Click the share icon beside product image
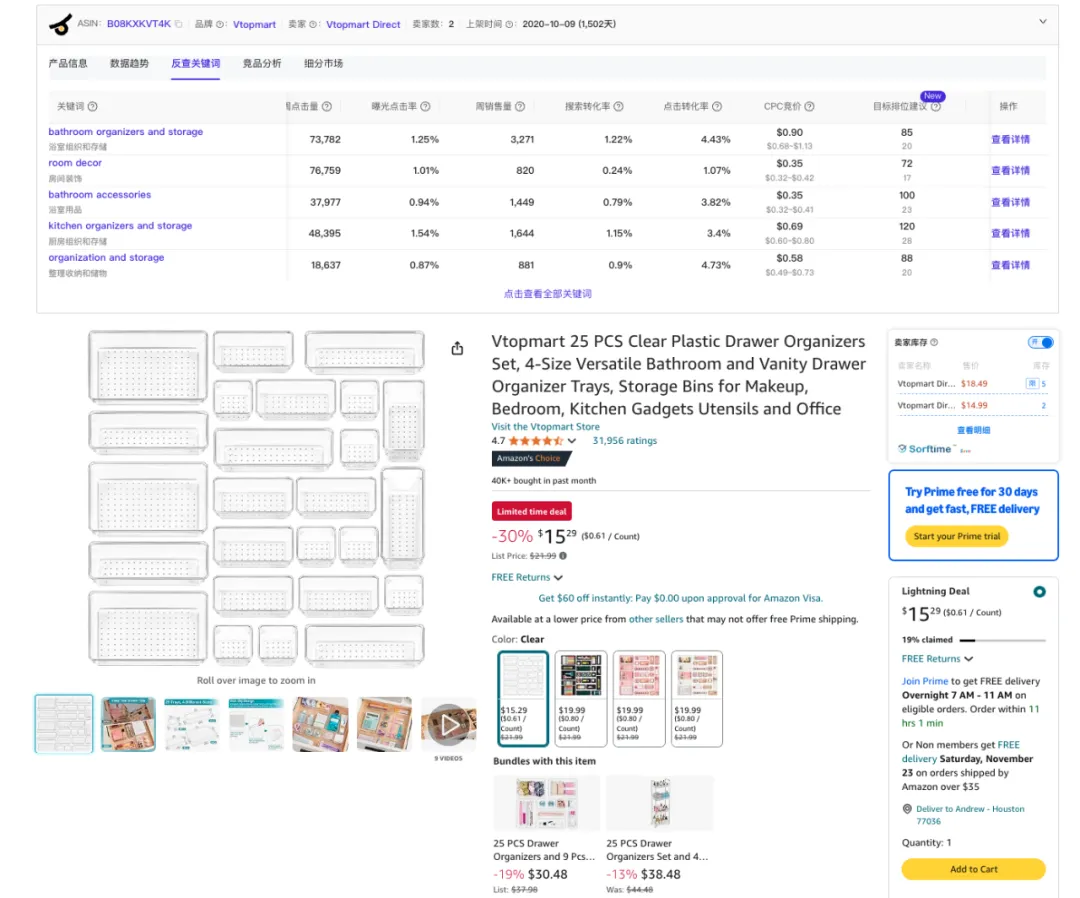 [457, 348]
